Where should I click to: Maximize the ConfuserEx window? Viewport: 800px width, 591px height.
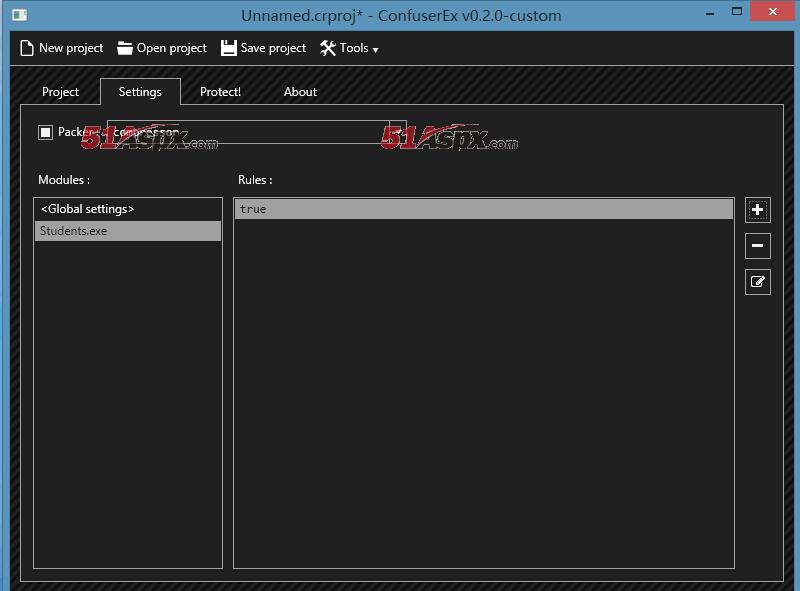click(737, 11)
